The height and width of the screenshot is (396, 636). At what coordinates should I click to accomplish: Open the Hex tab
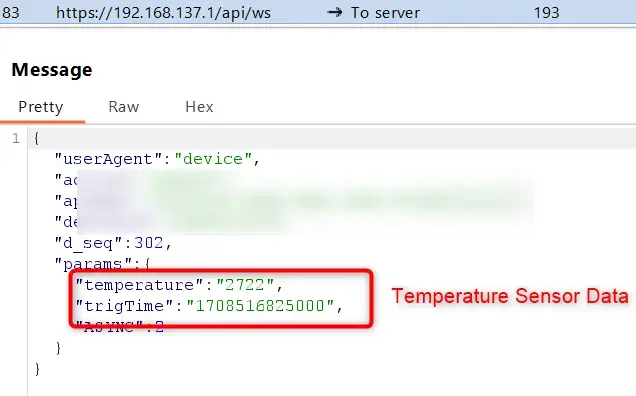[199, 107]
